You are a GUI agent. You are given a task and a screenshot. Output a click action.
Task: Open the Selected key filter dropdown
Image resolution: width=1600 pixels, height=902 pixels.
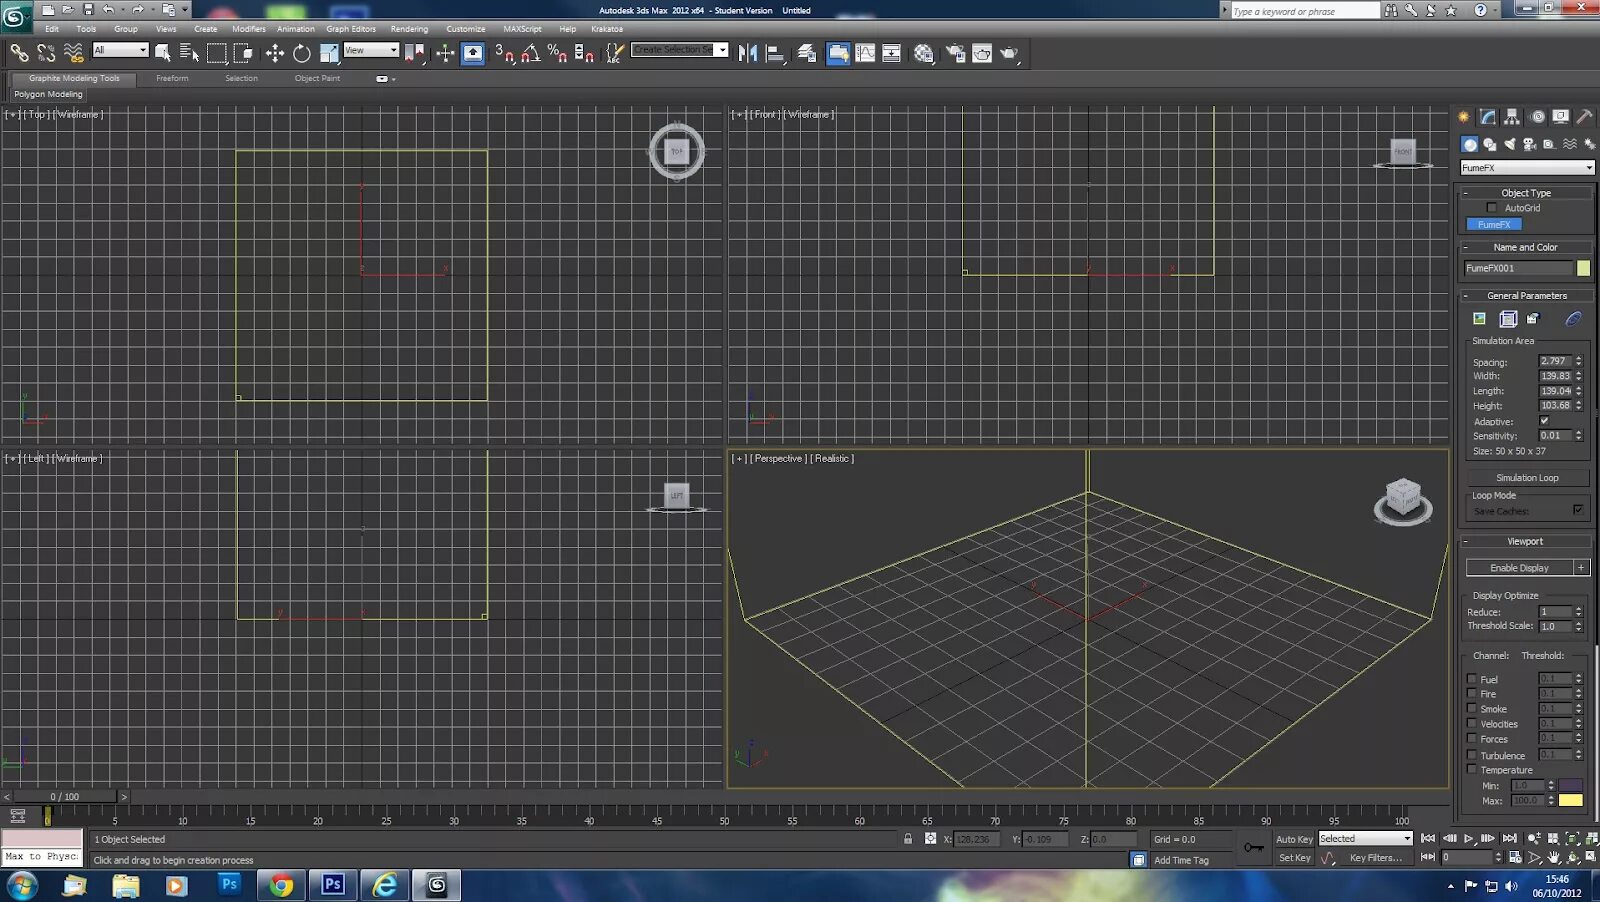[1365, 839]
